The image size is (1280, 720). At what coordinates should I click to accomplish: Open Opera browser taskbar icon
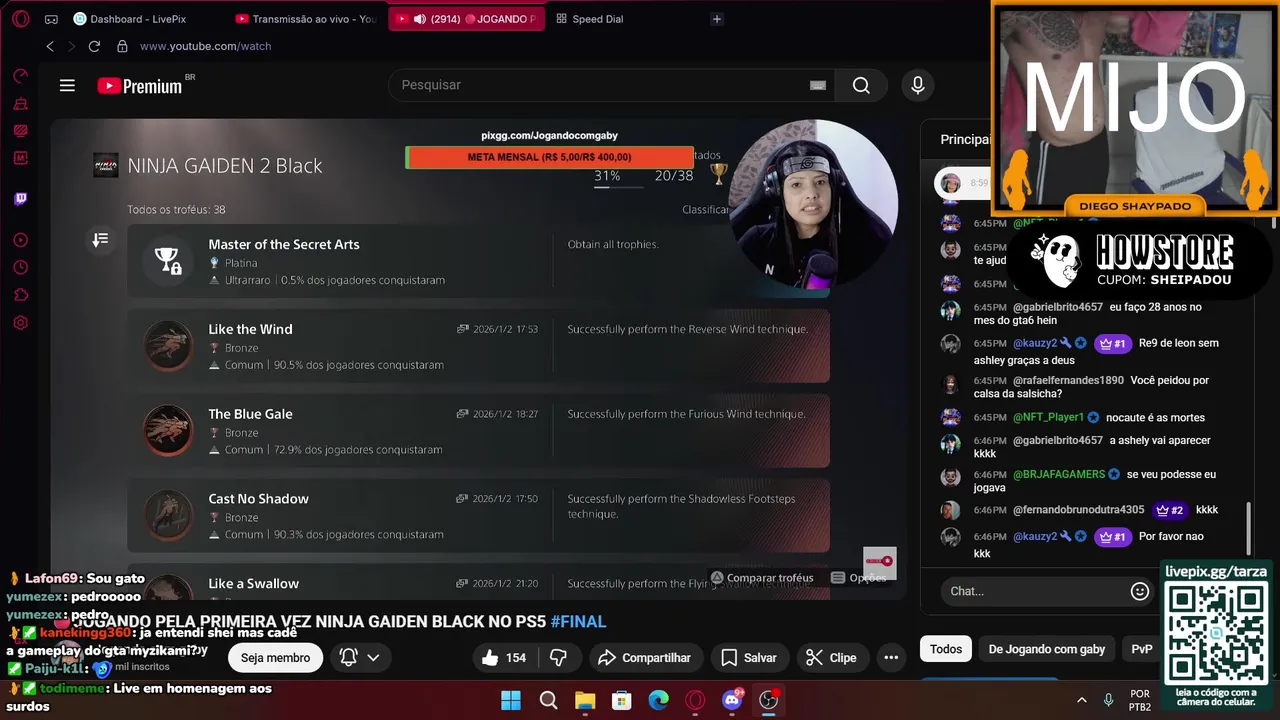tap(695, 700)
